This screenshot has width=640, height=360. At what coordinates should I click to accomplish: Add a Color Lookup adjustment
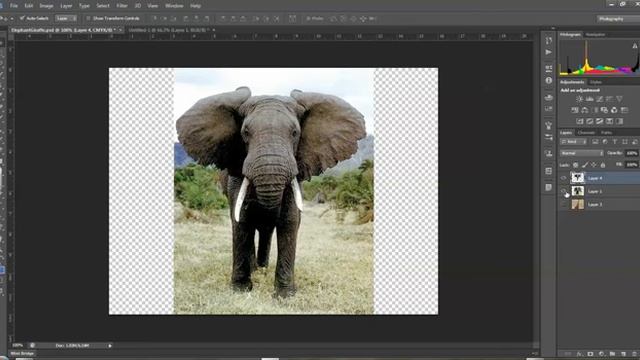[624, 110]
